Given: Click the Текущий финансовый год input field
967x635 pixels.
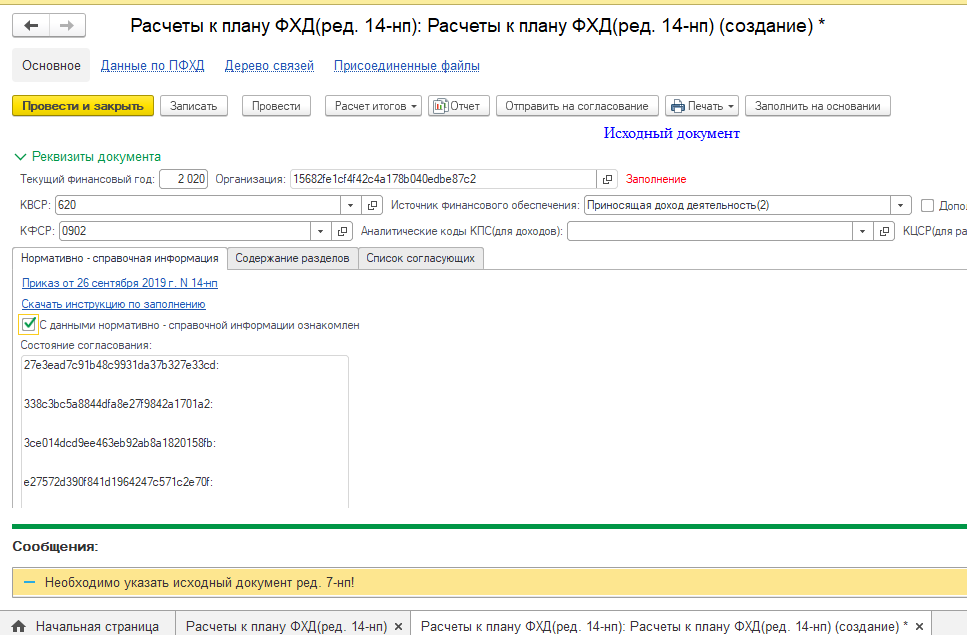Looking at the screenshot, I should click(183, 179).
